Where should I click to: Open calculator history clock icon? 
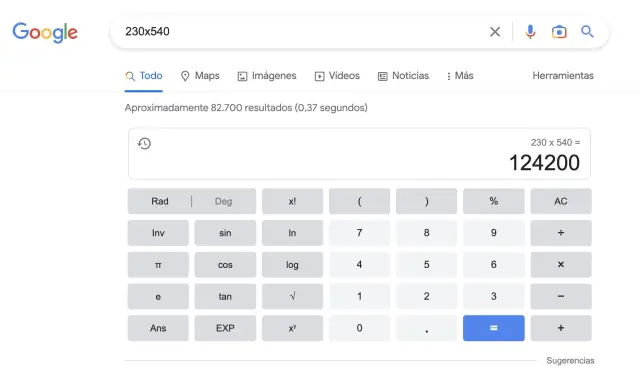coord(144,143)
